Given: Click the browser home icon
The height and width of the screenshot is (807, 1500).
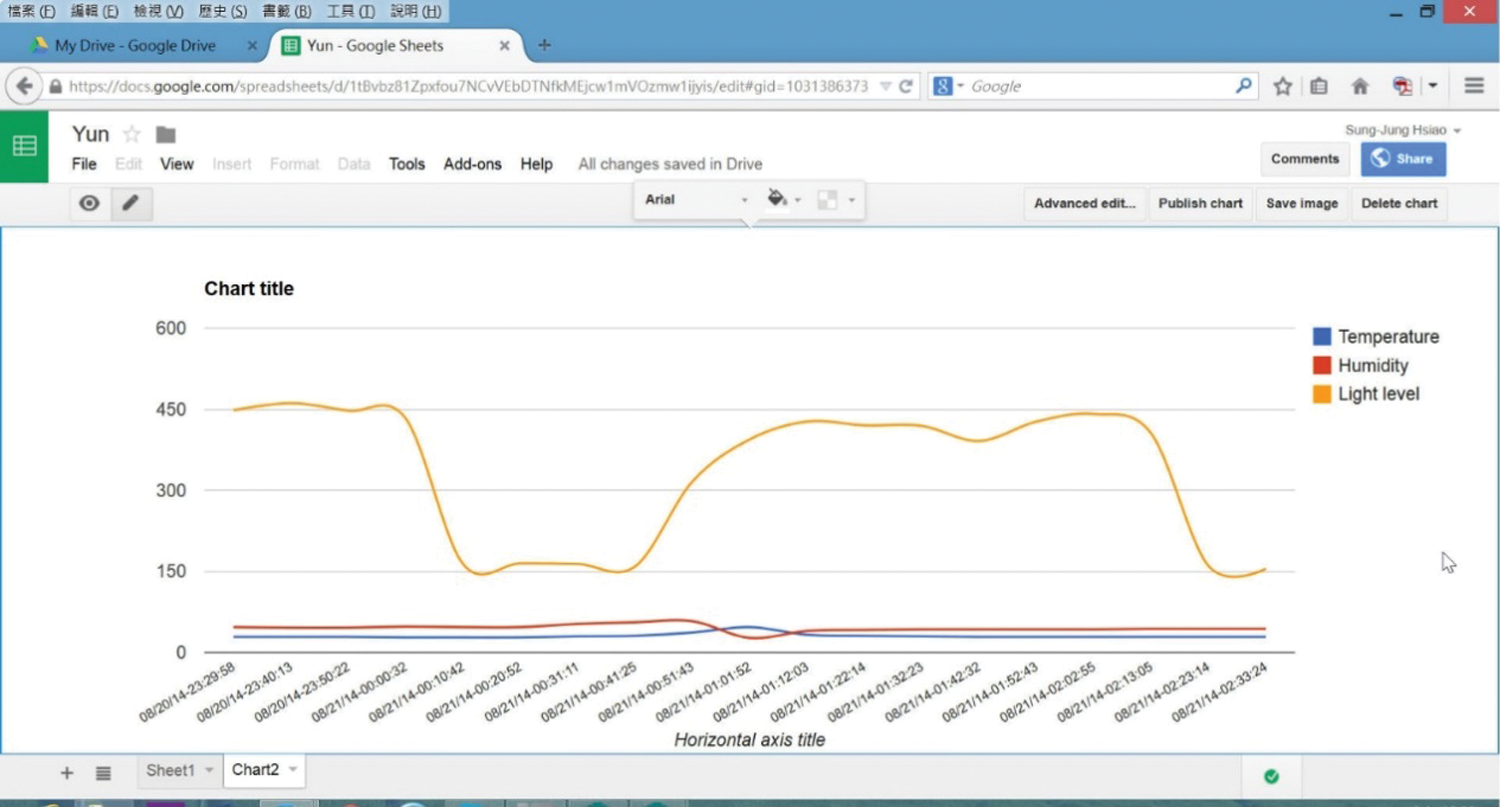Looking at the screenshot, I should tap(1360, 87).
